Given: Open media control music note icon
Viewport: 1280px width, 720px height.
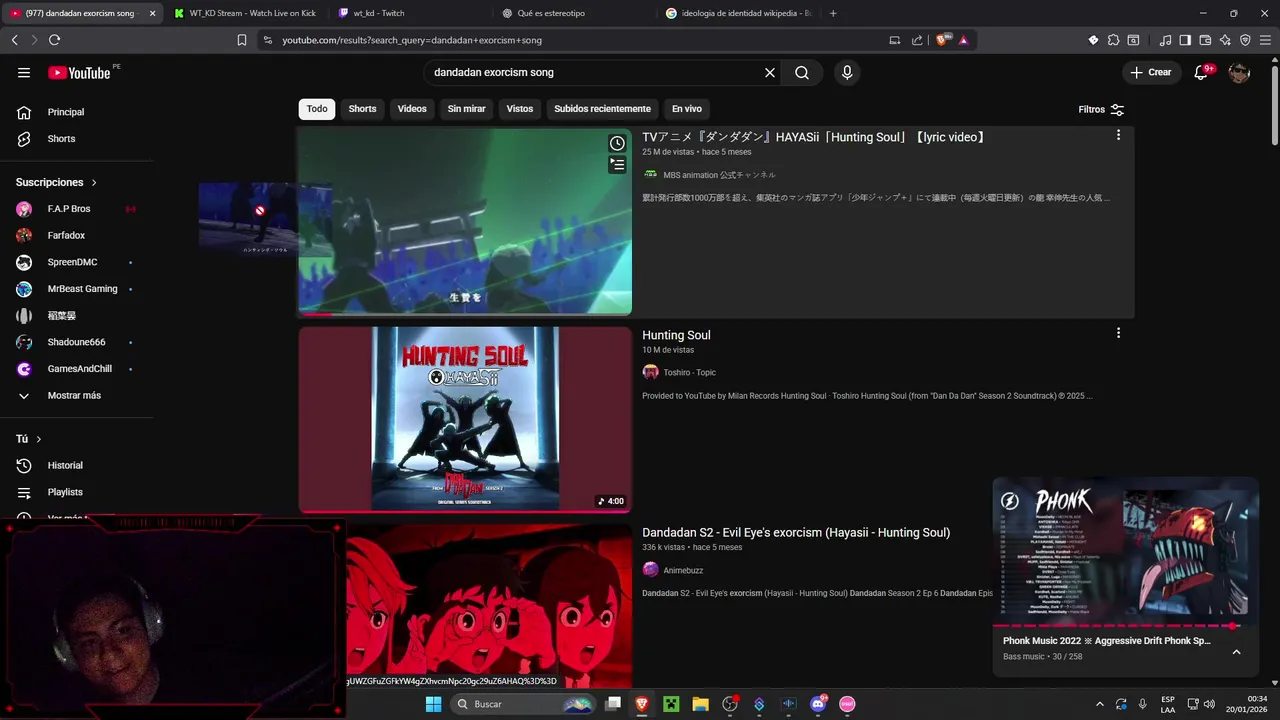Looking at the screenshot, I should point(1165,40).
